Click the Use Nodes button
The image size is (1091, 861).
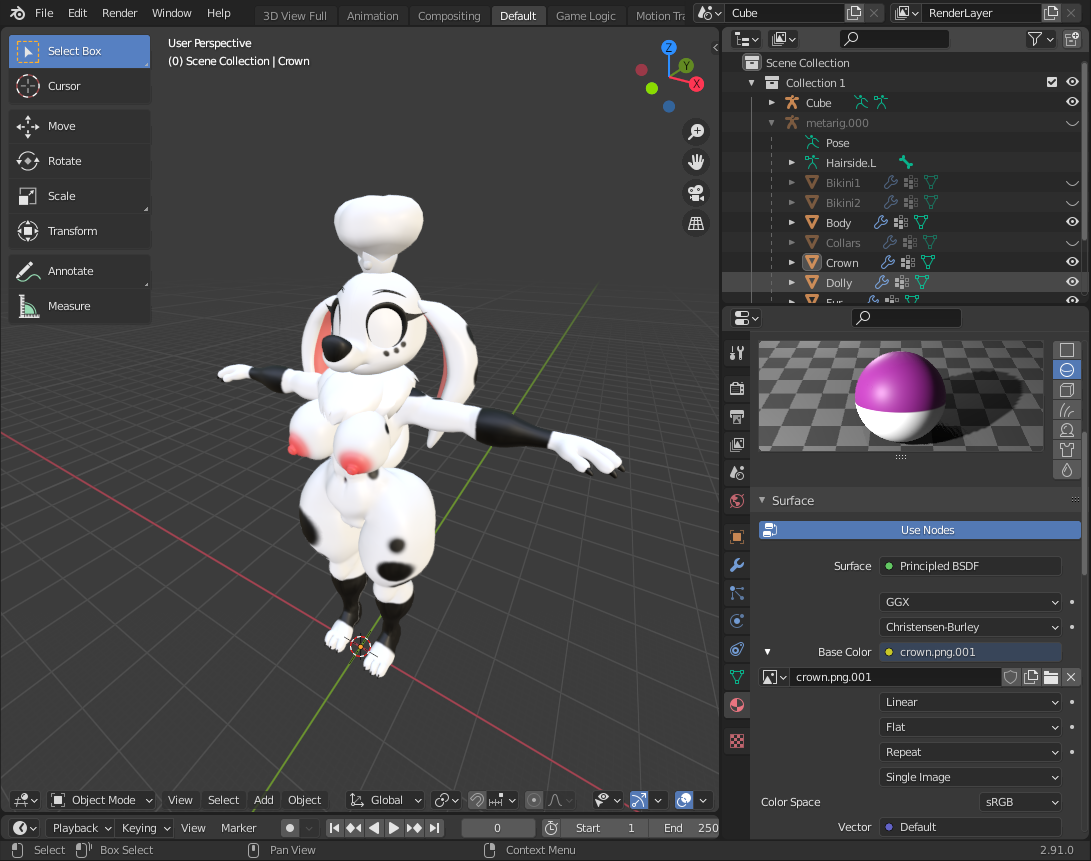coord(926,530)
